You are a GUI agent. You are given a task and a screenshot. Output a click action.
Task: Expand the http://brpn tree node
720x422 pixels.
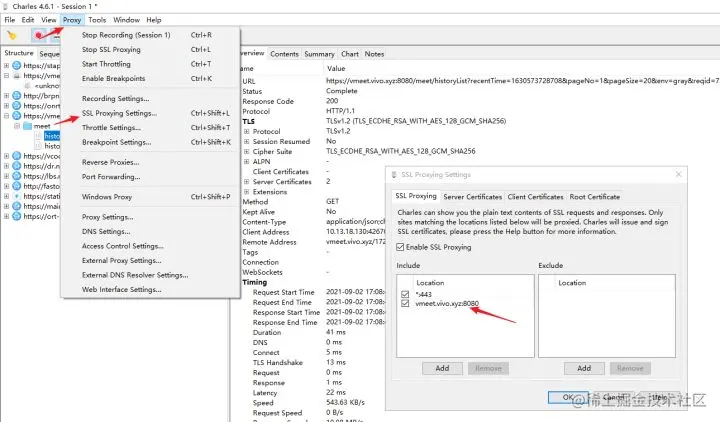point(6,96)
